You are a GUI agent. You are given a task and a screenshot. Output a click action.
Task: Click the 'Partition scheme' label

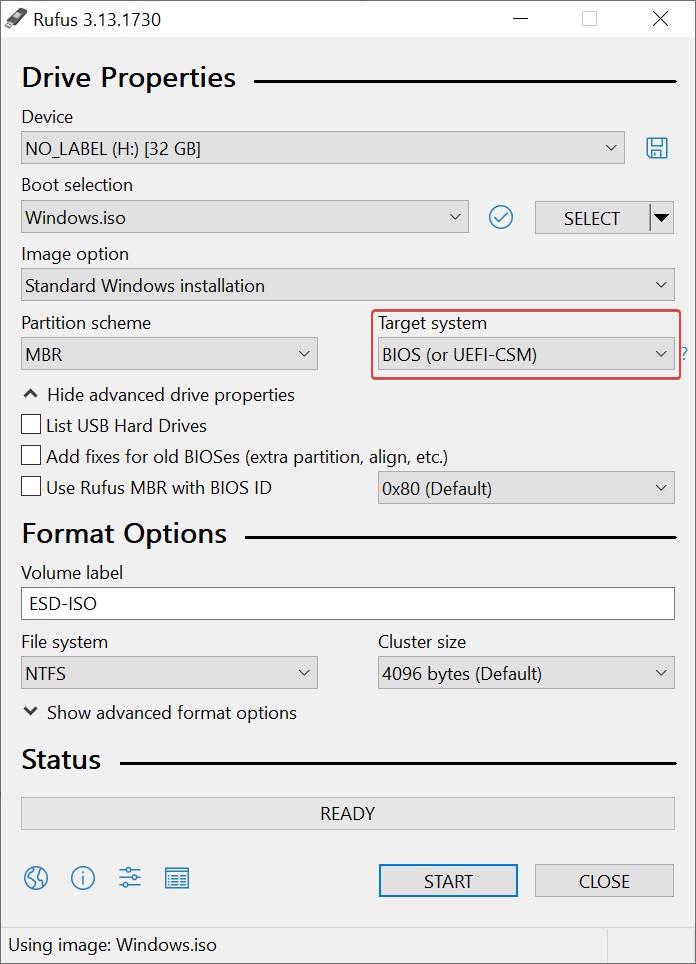[86, 323]
